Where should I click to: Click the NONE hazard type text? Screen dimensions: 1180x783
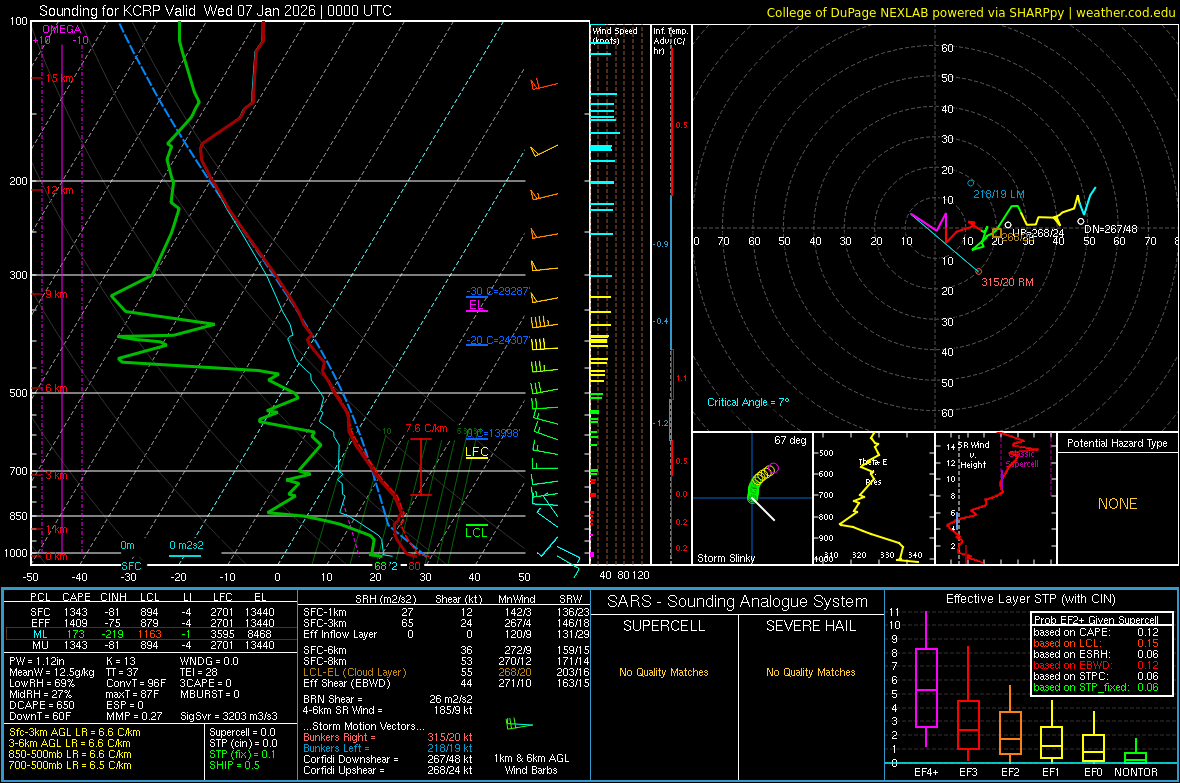point(1117,504)
